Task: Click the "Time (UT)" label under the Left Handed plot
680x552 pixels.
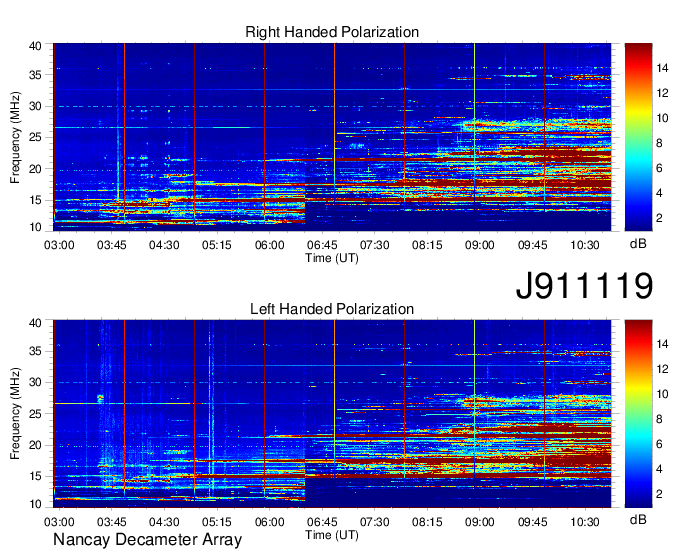Action: 332,535
